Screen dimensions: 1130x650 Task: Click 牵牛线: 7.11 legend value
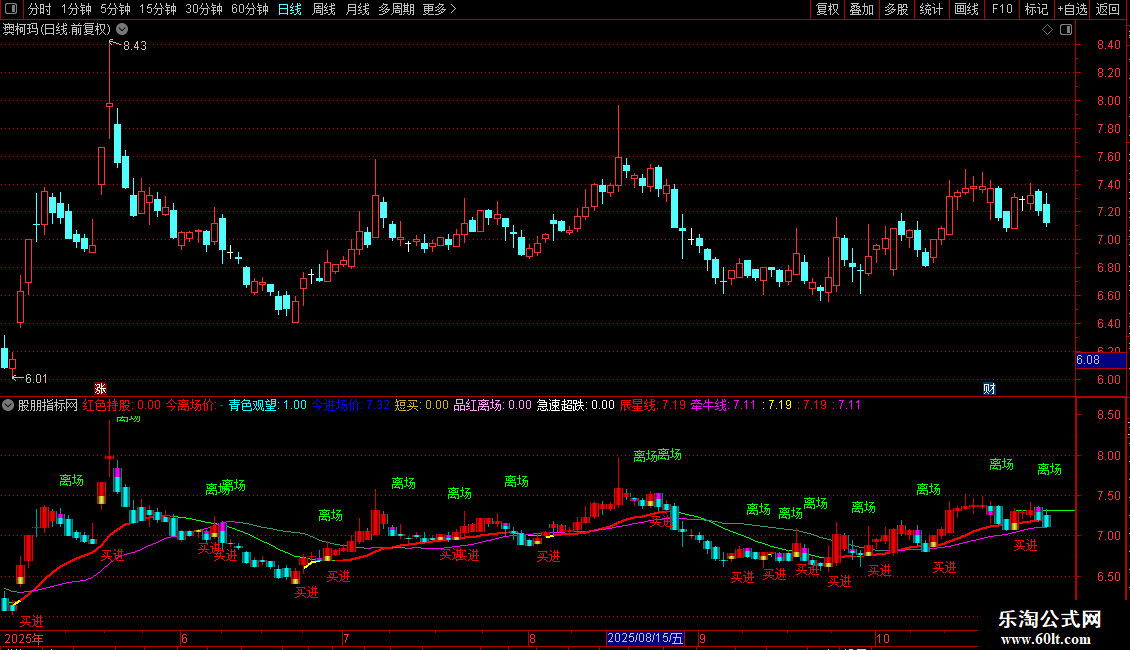pos(724,405)
